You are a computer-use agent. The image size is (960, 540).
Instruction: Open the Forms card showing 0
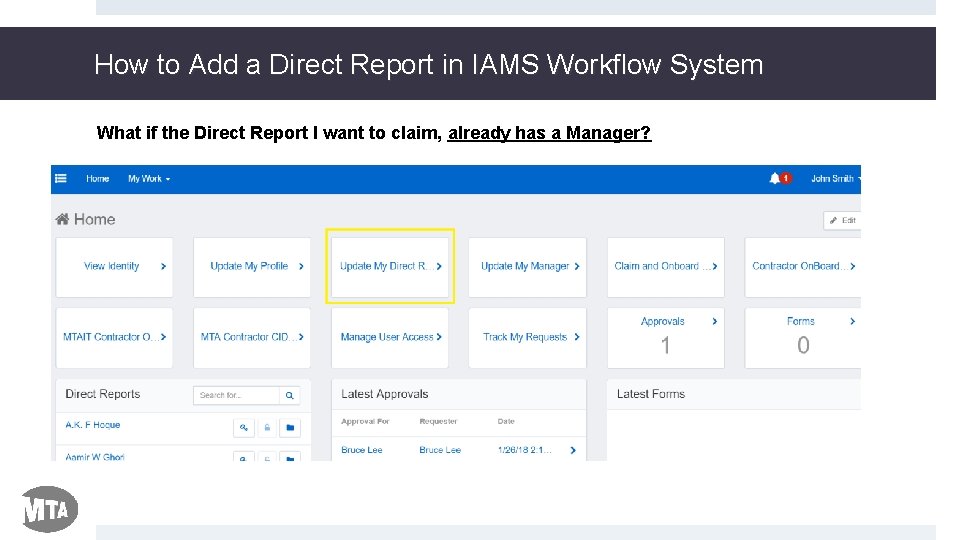click(803, 338)
